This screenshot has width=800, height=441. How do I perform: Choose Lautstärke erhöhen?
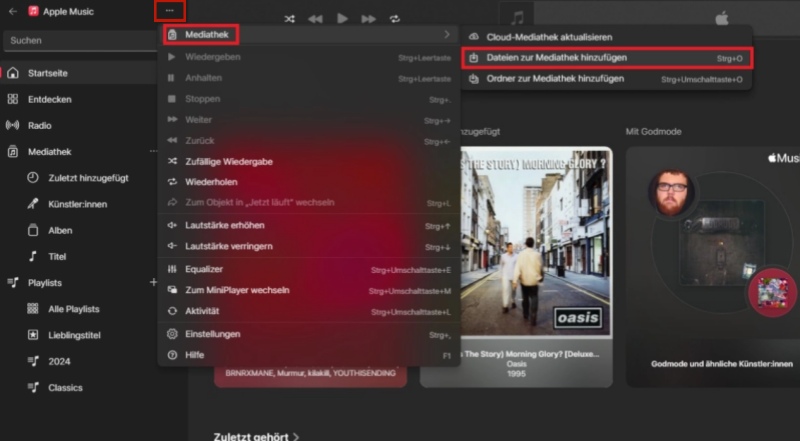pyautogui.click(x=309, y=226)
